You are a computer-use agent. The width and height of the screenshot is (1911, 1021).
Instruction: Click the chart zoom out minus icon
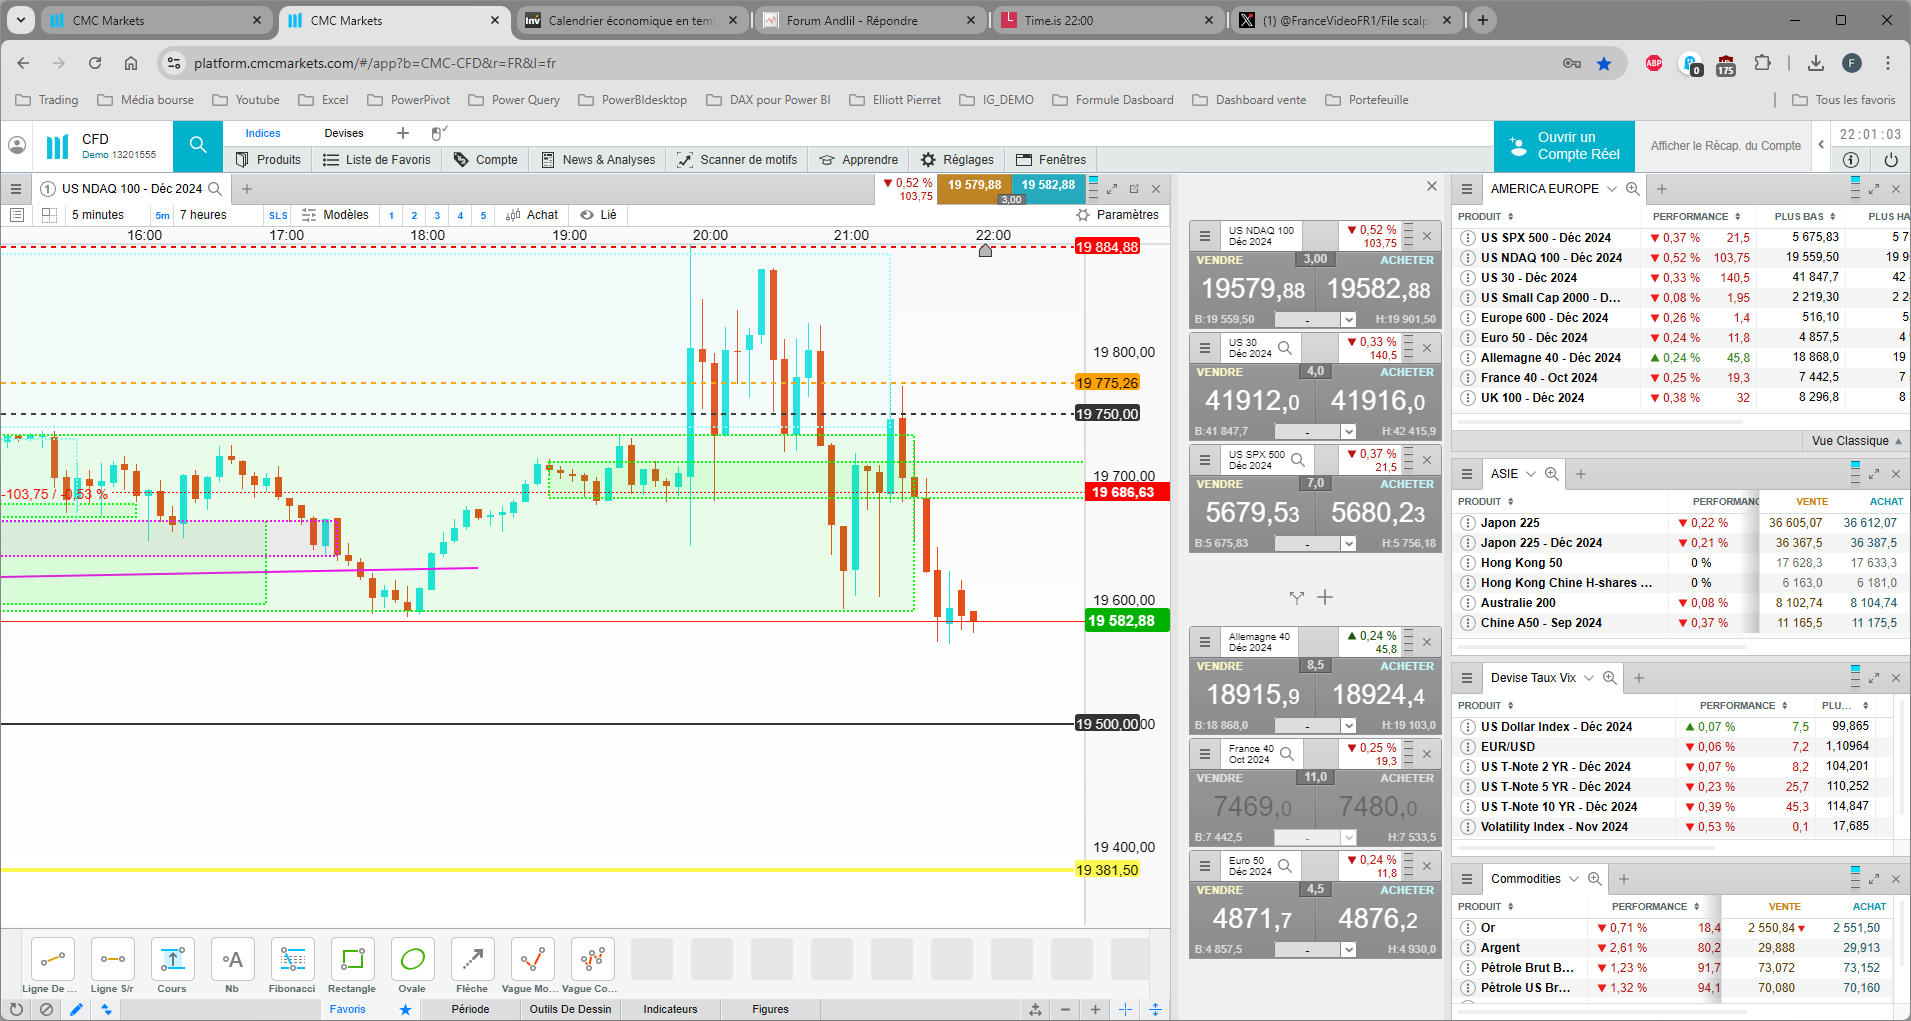[1065, 1010]
